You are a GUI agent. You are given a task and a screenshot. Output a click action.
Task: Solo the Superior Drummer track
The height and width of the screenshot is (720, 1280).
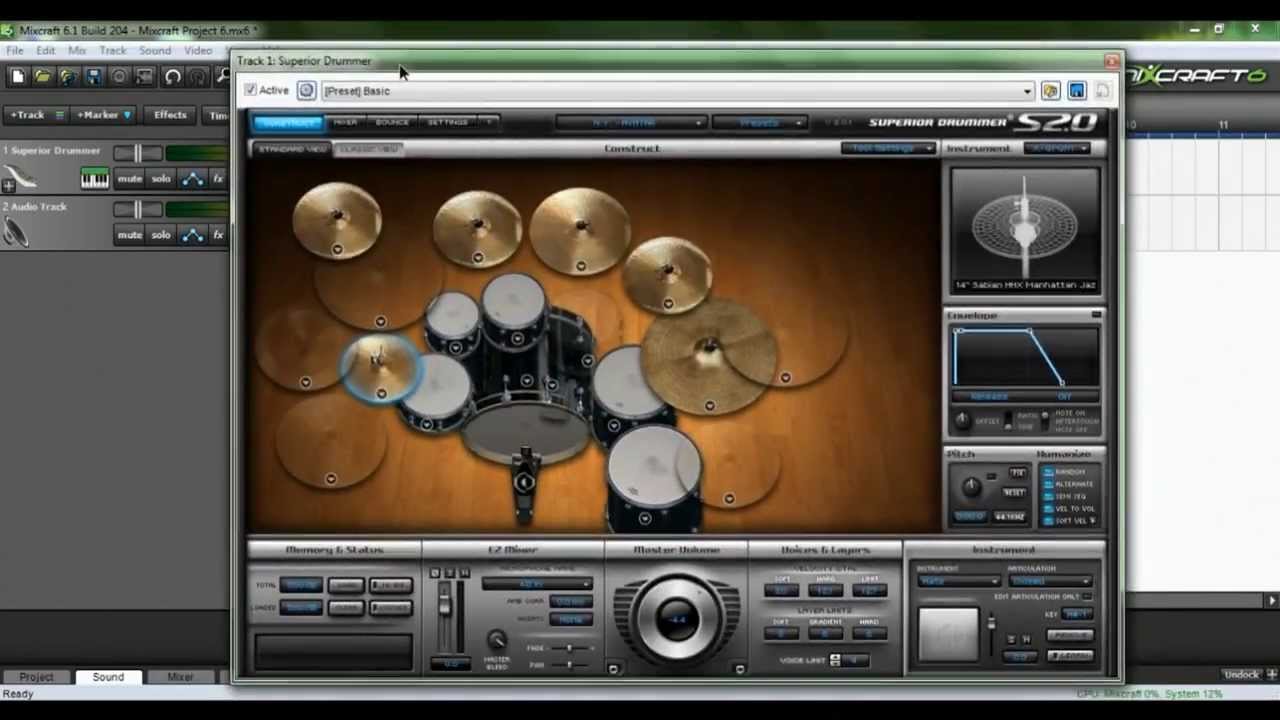[161, 179]
